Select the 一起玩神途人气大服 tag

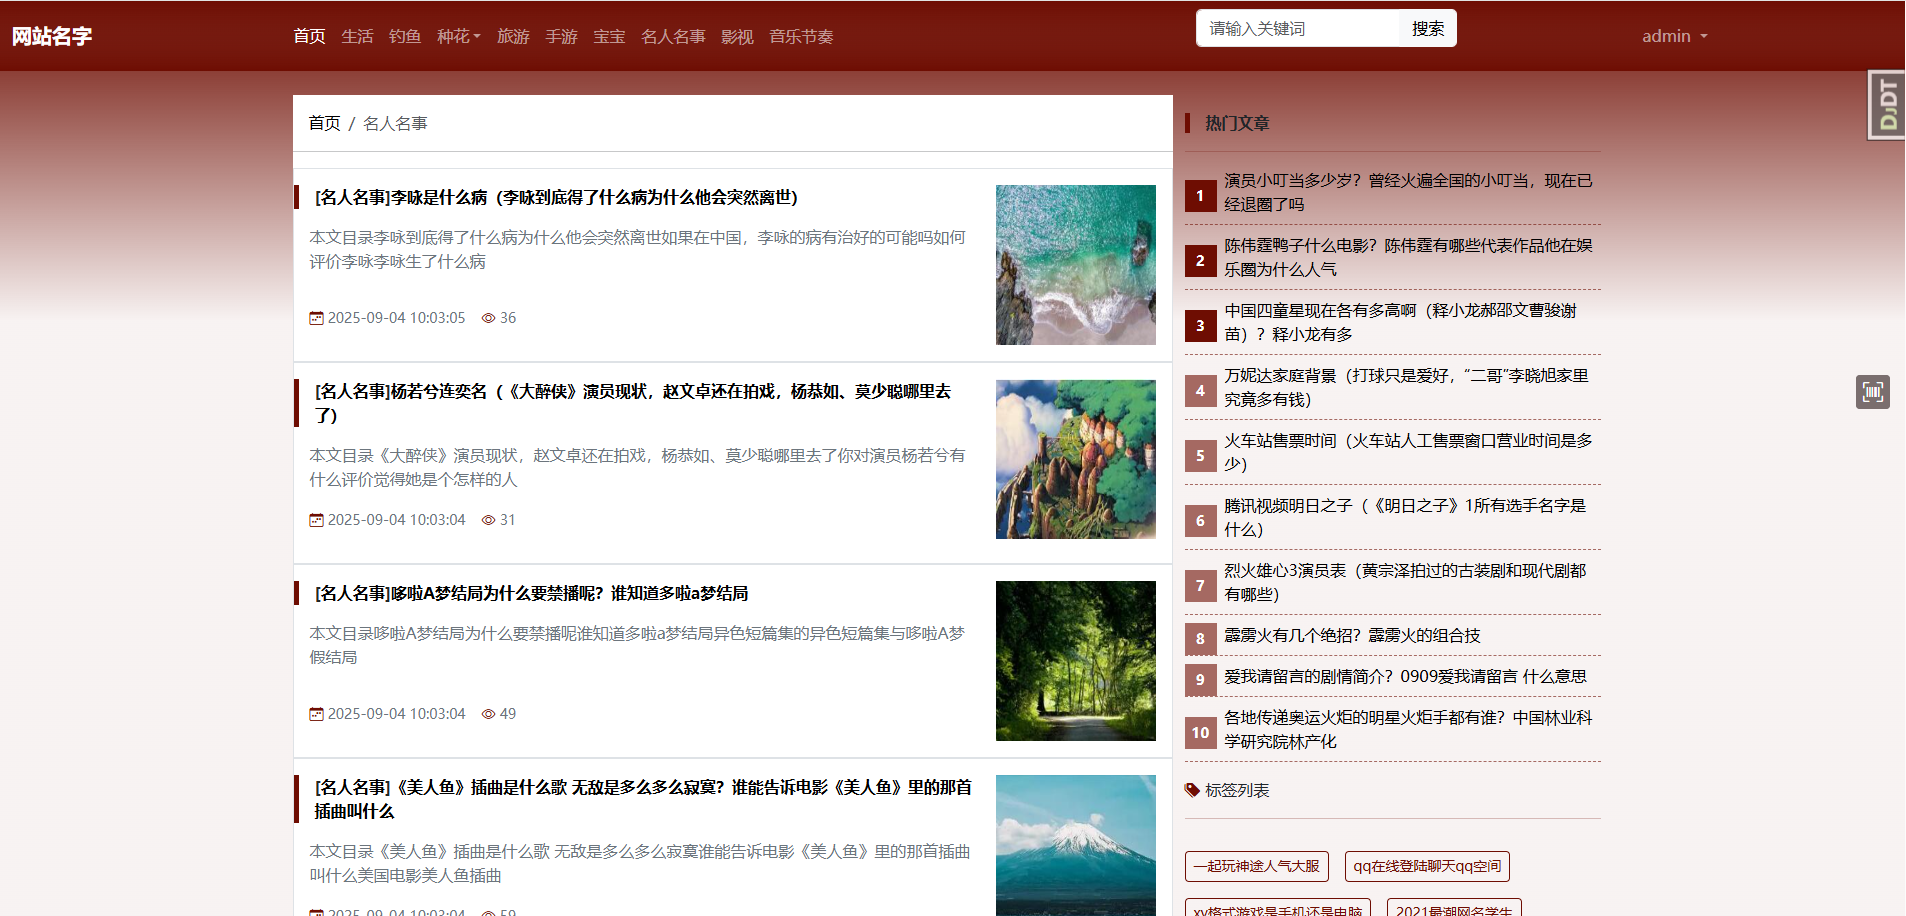(x=1256, y=866)
